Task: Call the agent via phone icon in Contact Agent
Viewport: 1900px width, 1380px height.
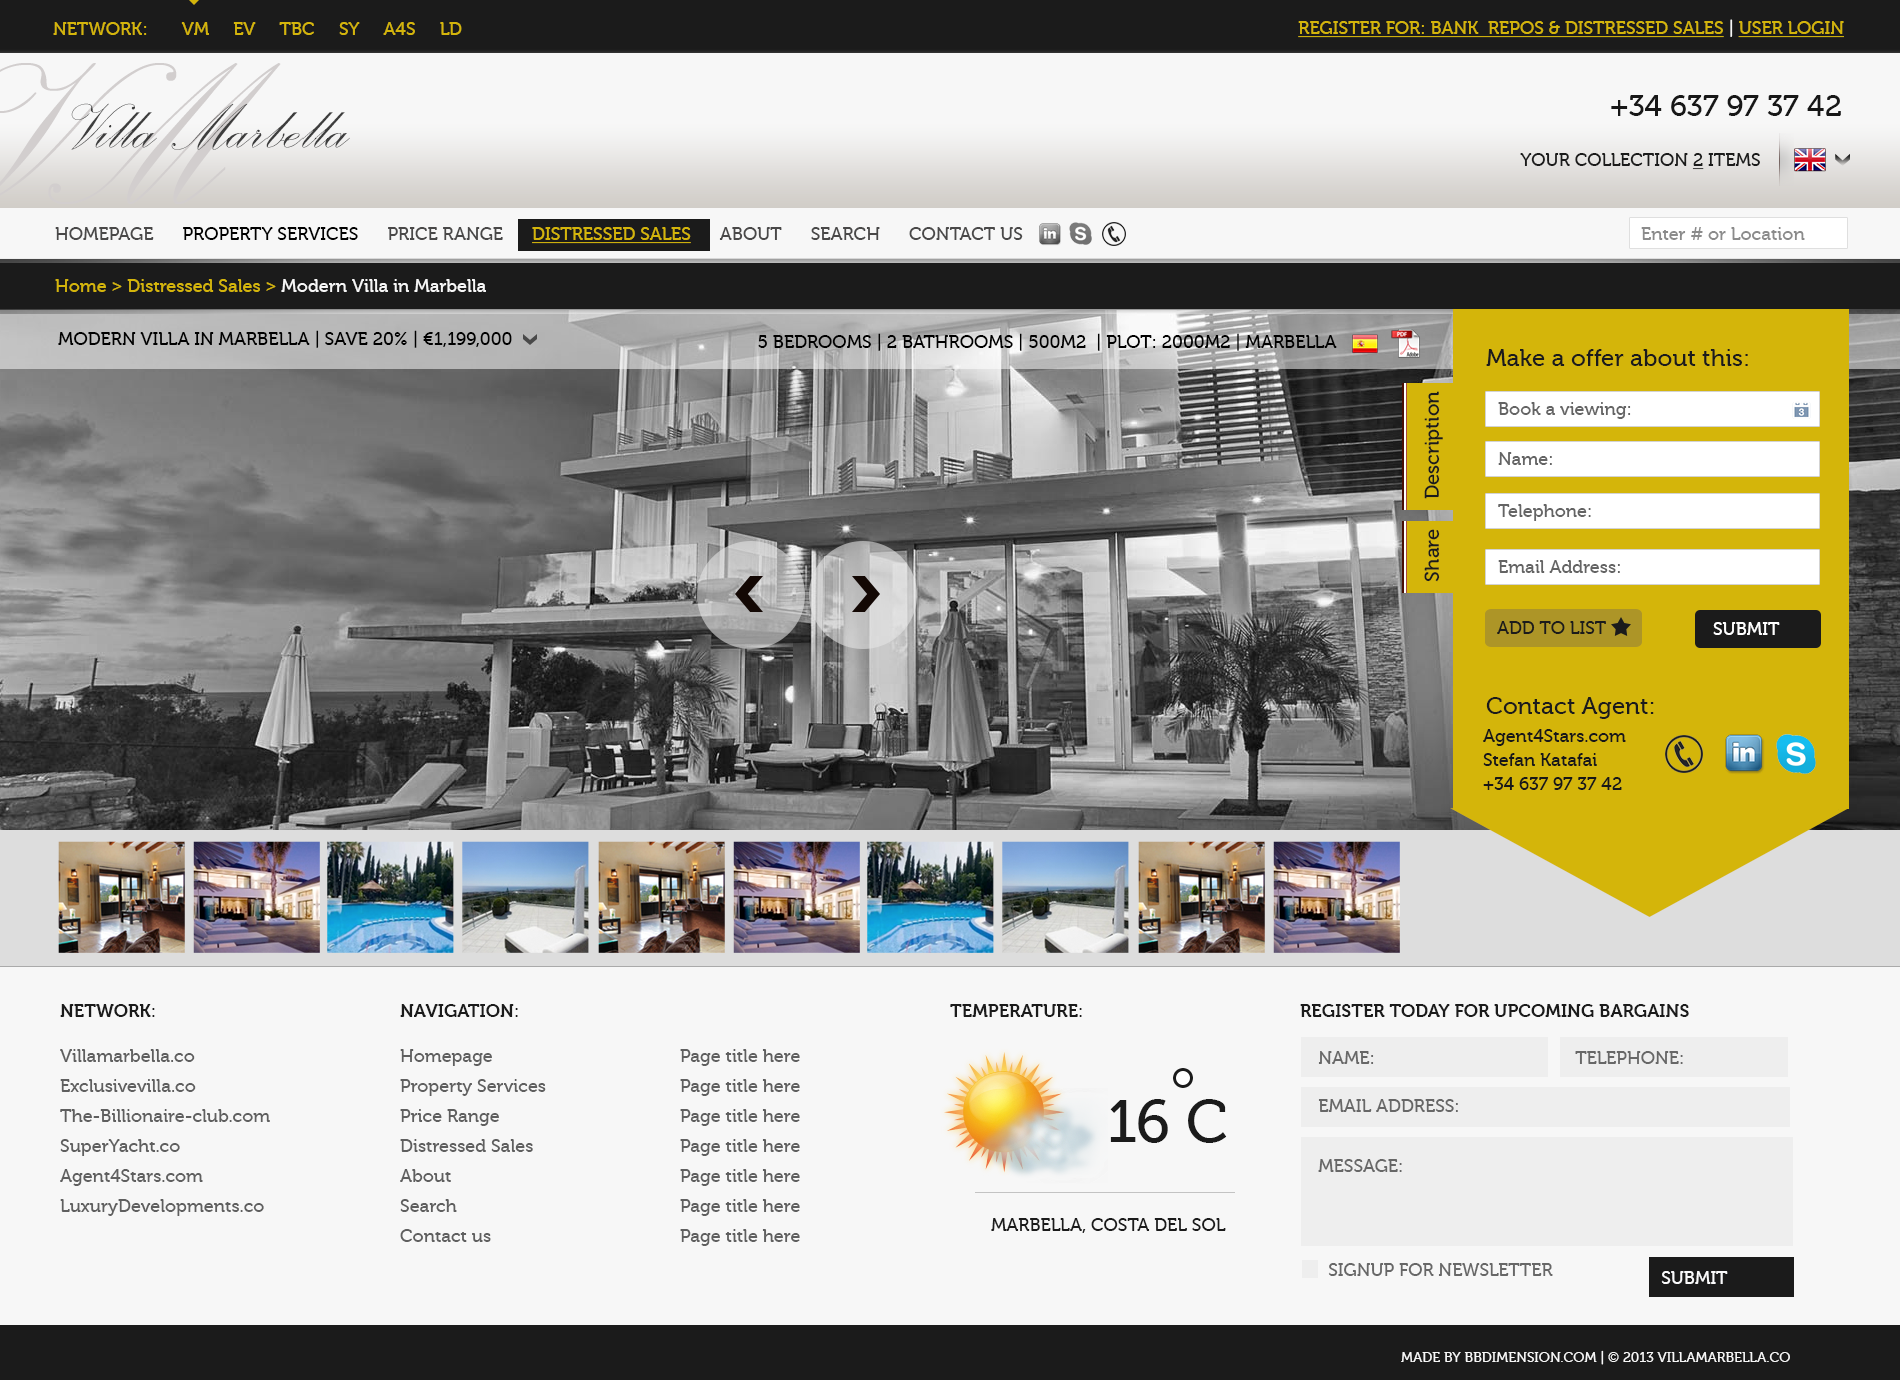Action: point(1684,754)
